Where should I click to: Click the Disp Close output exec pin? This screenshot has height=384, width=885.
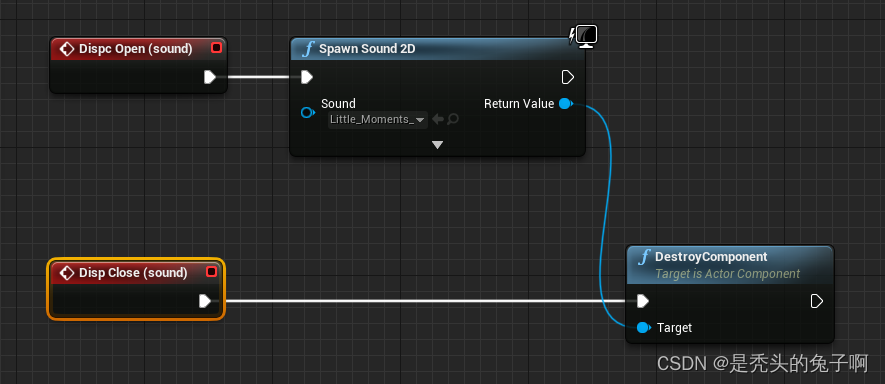tap(205, 301)
